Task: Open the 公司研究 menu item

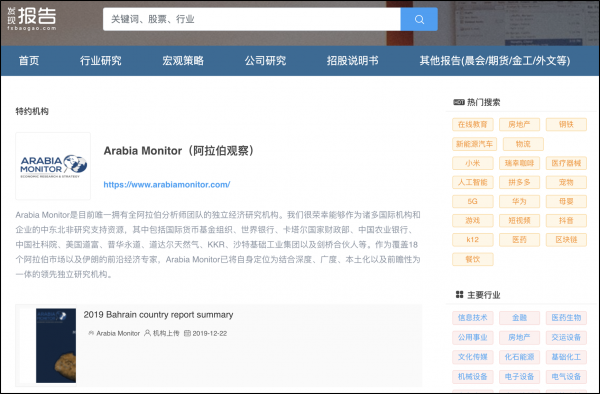Action: click(x=265, y=60)
